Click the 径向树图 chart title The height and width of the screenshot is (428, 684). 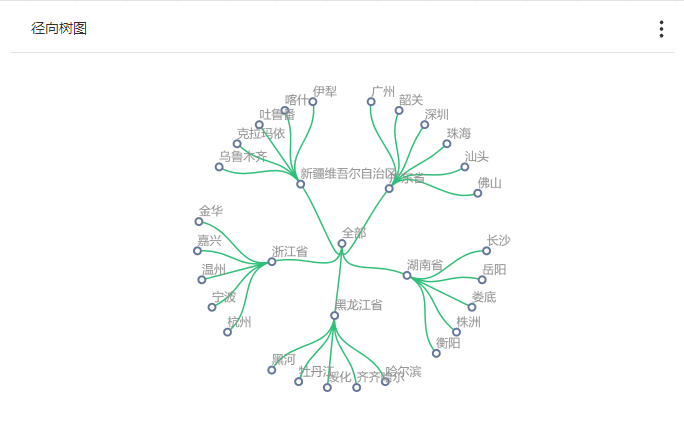click(x=59, y=29)
